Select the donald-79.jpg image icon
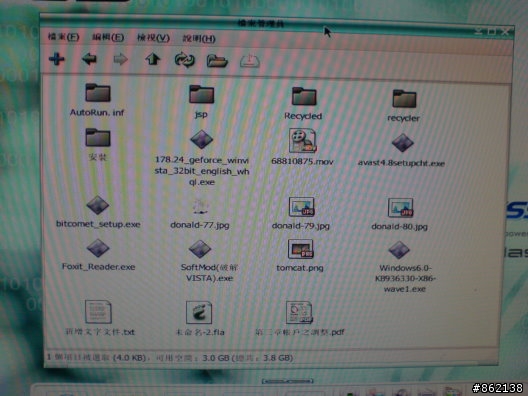The height and width of the screenshot is (396, 528). pyautogui.click(x=301, y=207)
